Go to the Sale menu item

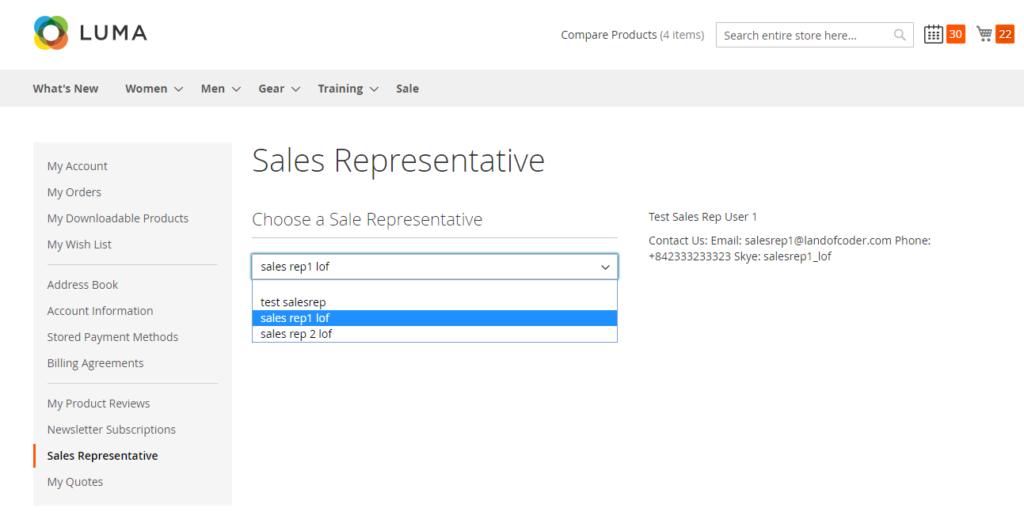point(407,89)
